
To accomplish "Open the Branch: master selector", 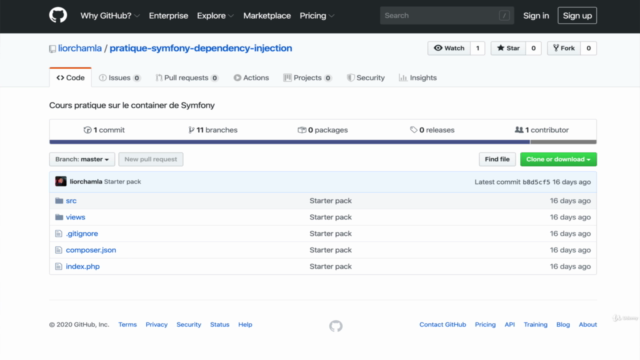I will coord(82,159).
